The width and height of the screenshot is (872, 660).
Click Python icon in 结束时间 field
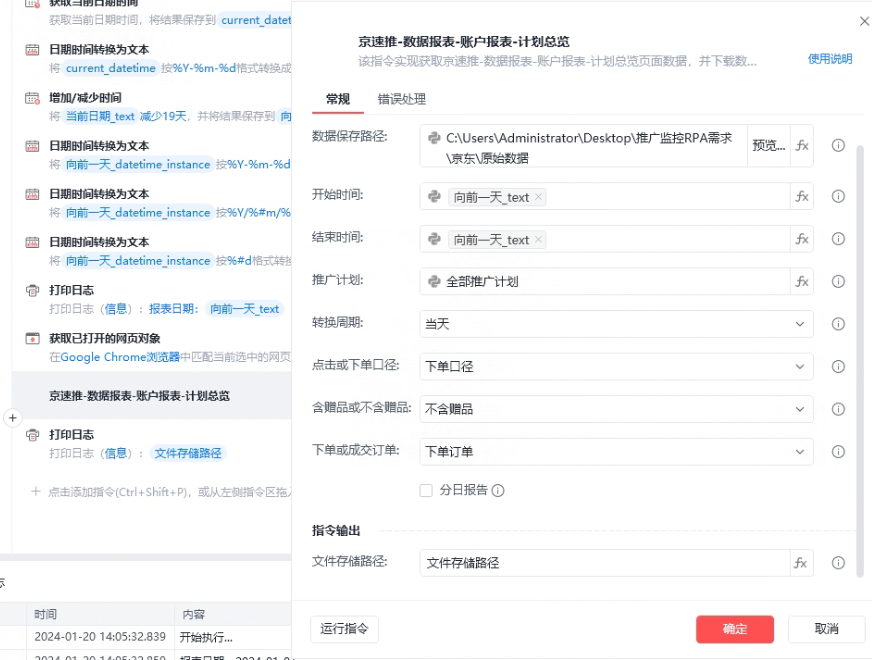[x=434, y=239]
